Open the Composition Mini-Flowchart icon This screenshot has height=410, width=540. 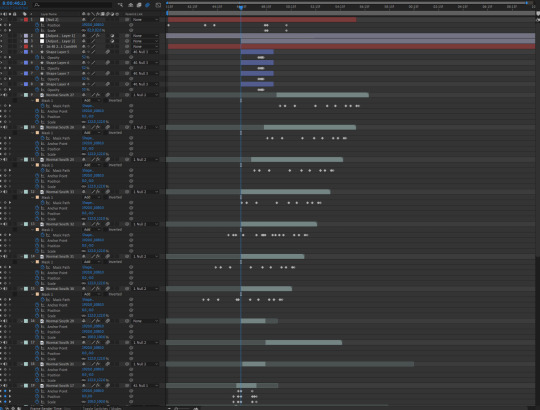click(120, 5)
